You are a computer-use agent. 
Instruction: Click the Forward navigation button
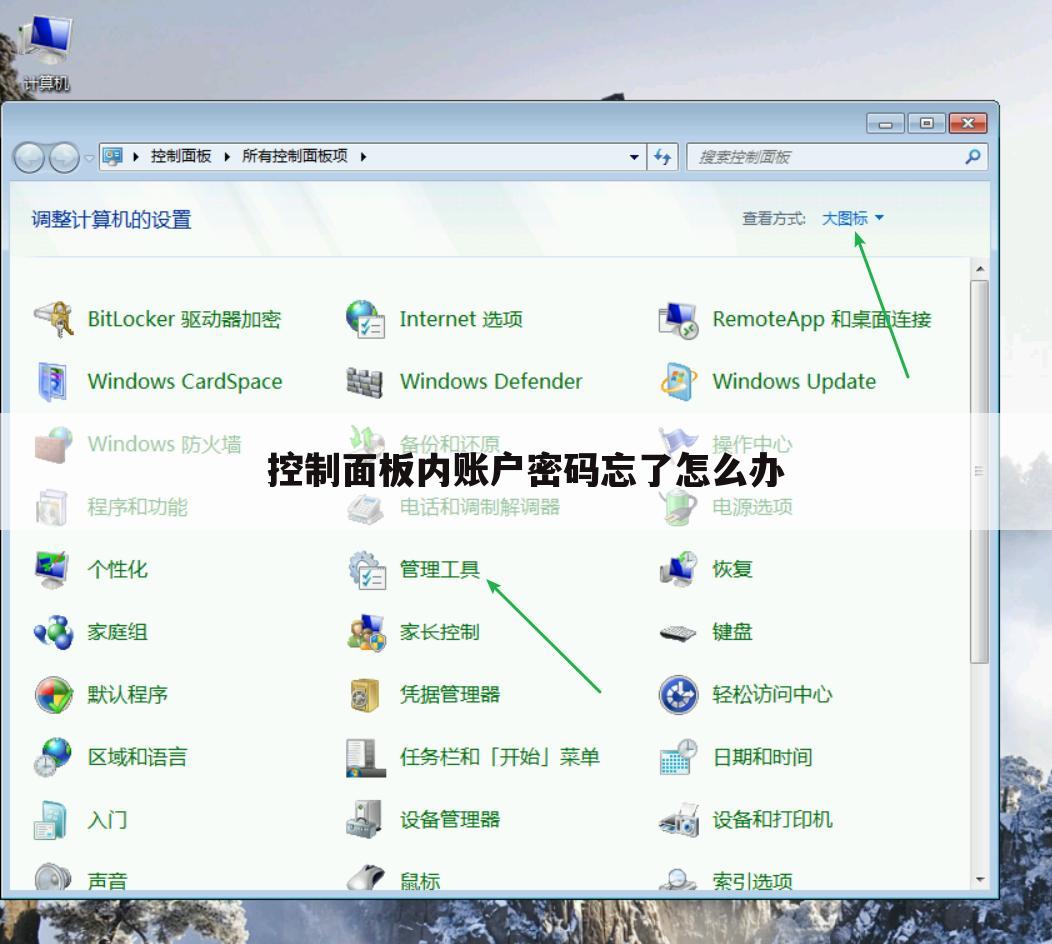click(64, 158)
